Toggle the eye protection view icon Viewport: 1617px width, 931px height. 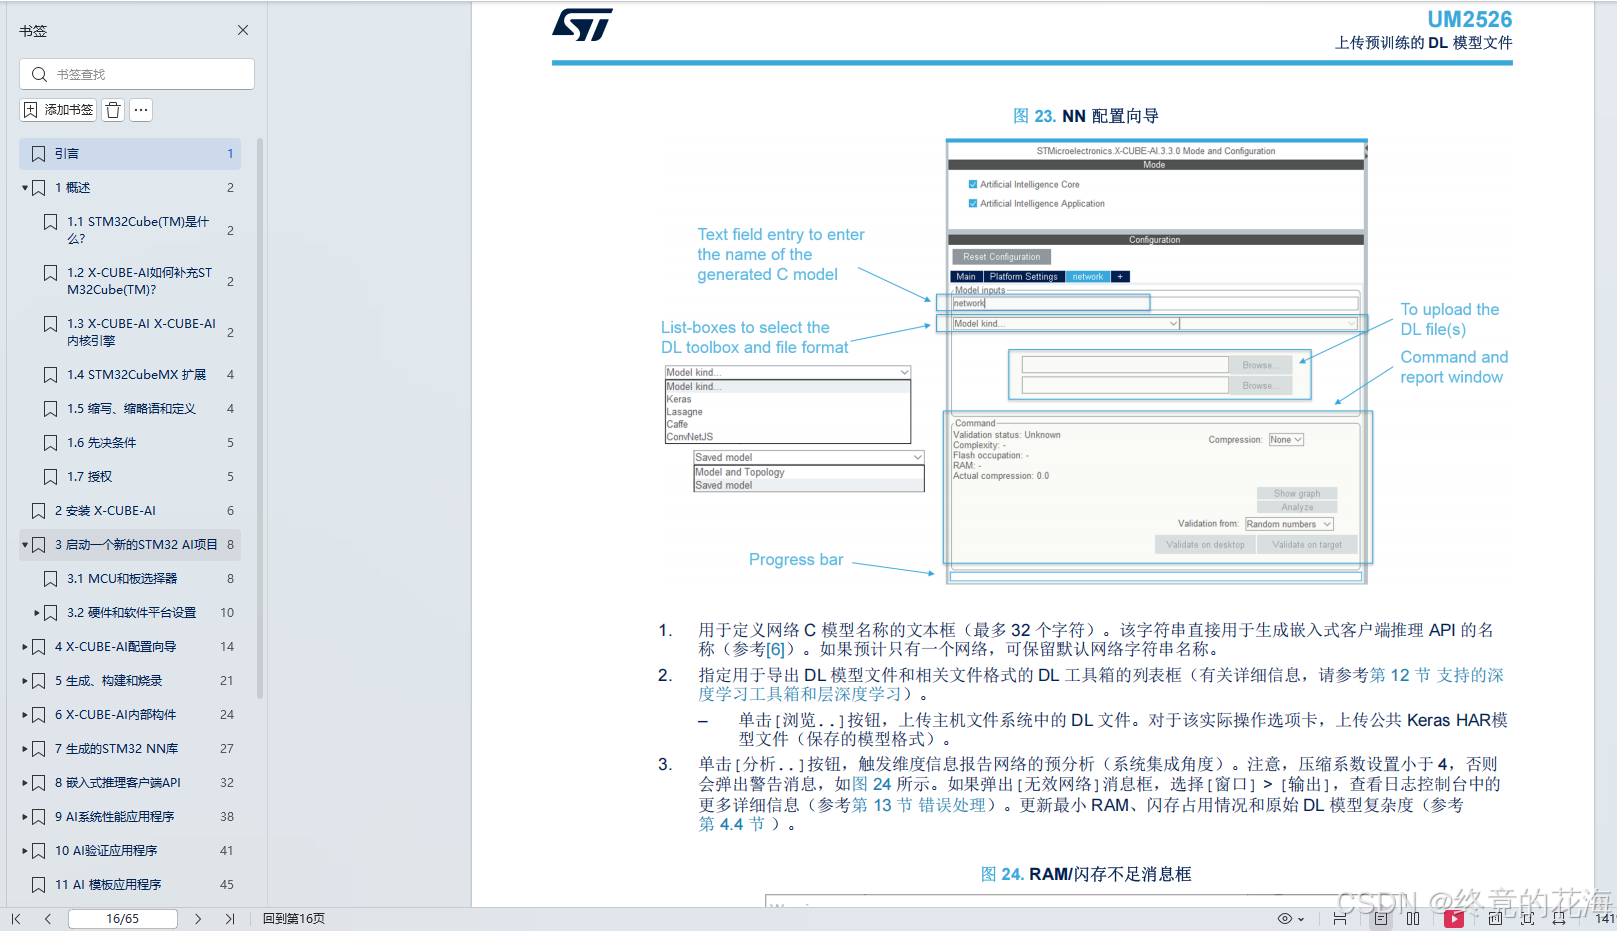1285,918
